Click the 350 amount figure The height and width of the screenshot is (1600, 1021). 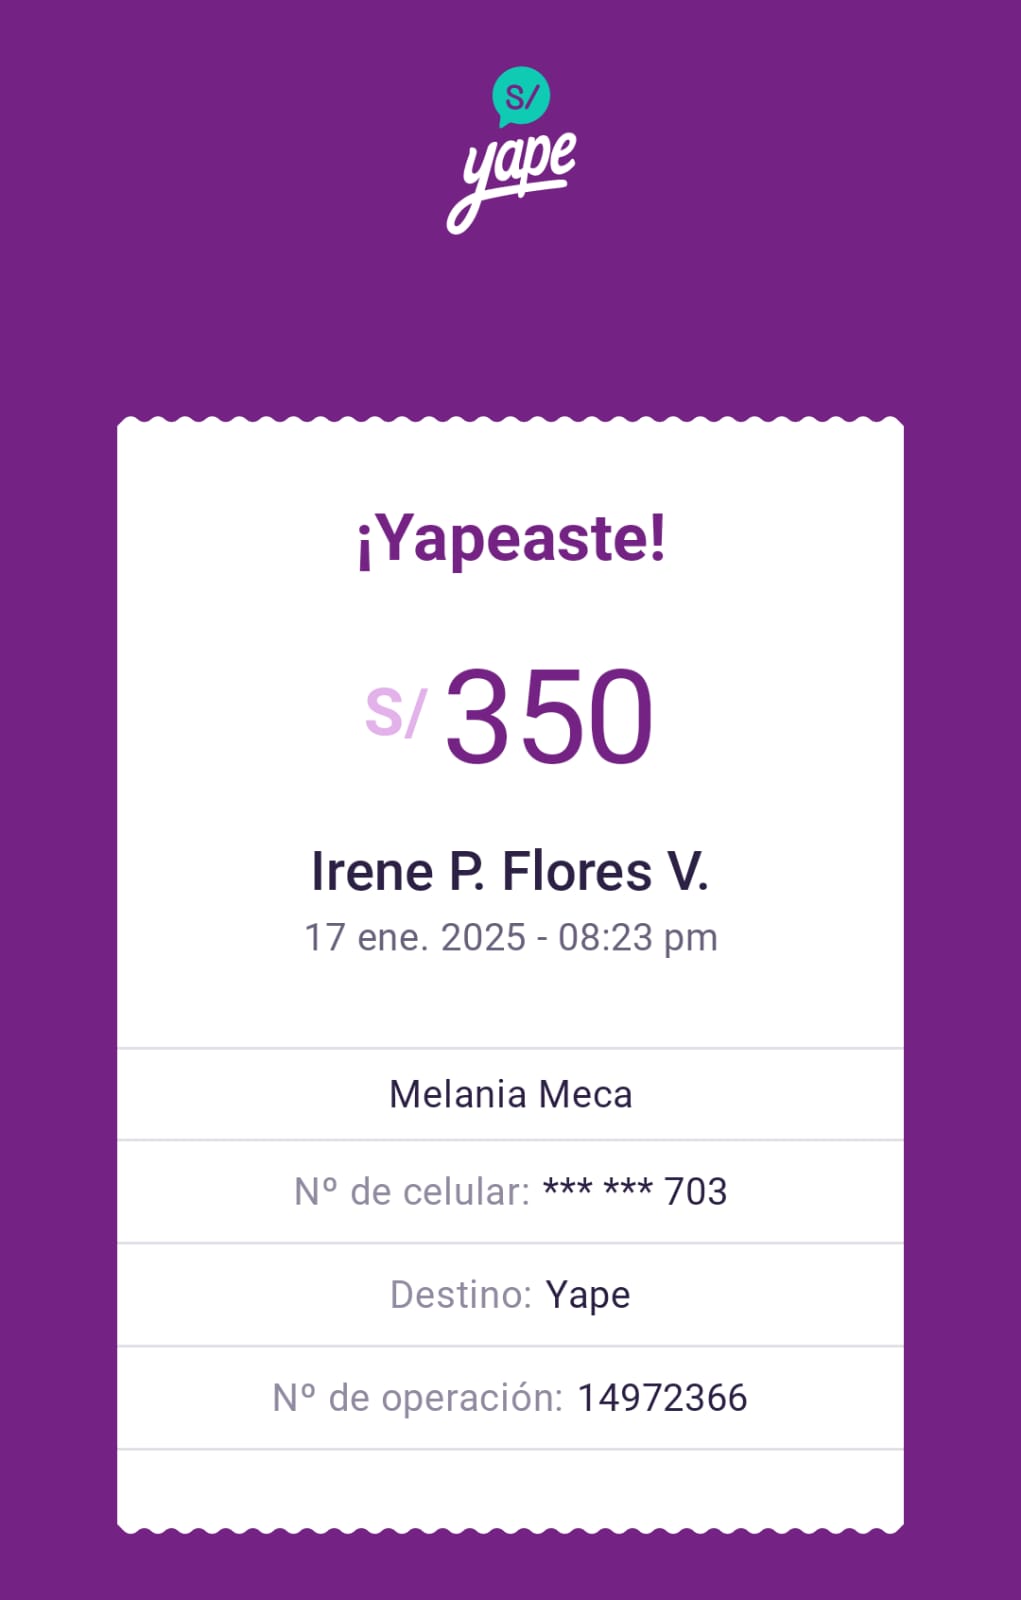(549, 716)
